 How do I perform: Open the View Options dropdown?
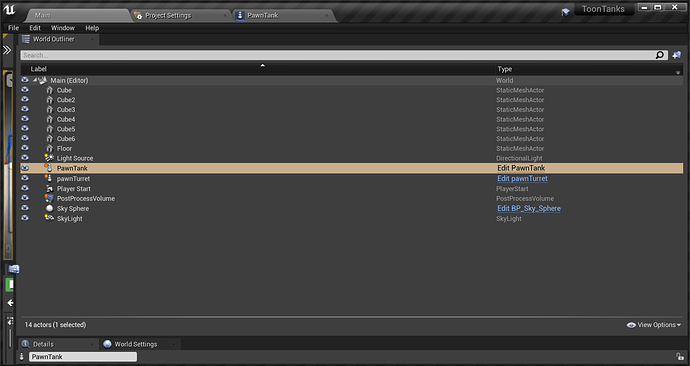coord(653,325)
